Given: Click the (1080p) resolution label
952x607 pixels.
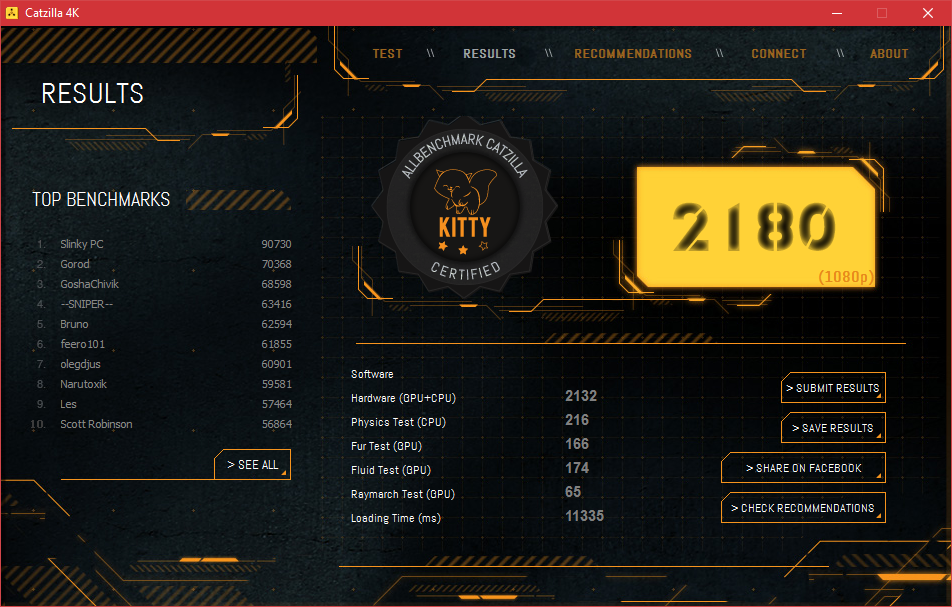Looking at the screenshot, I should point(846,277).
